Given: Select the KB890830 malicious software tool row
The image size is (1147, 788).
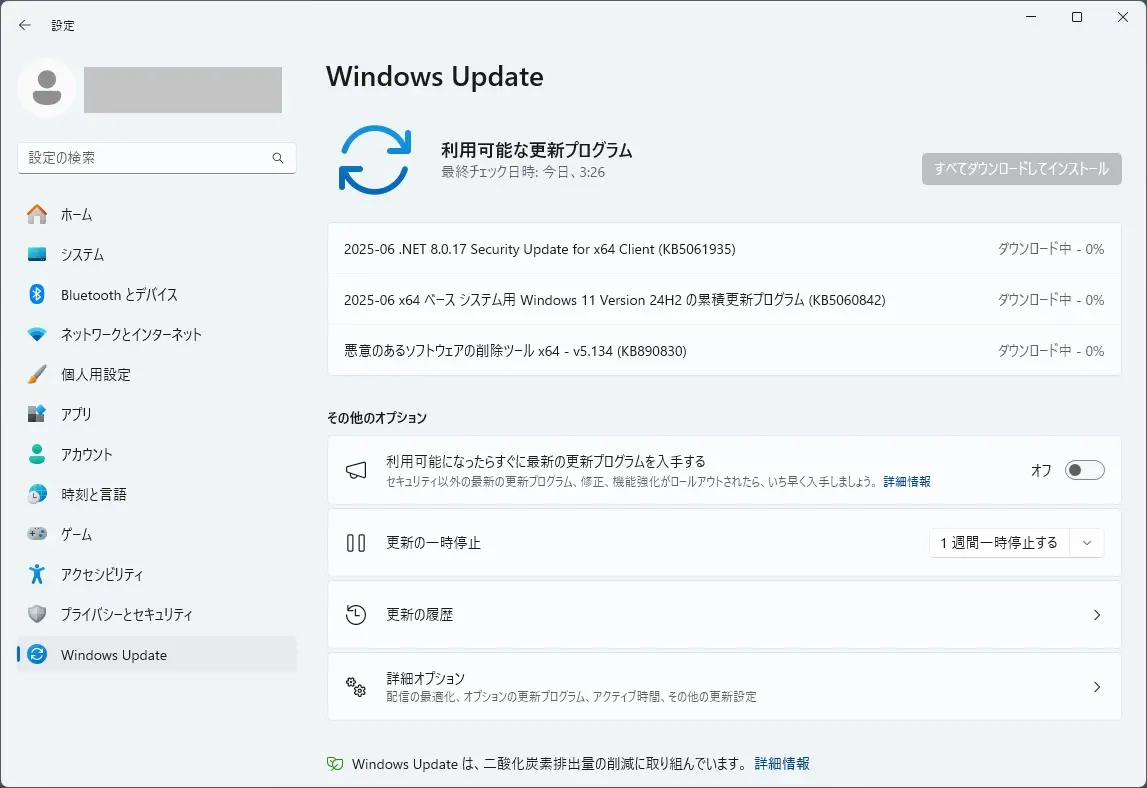Looking at the screenshot, I should [x=724, y=350].
